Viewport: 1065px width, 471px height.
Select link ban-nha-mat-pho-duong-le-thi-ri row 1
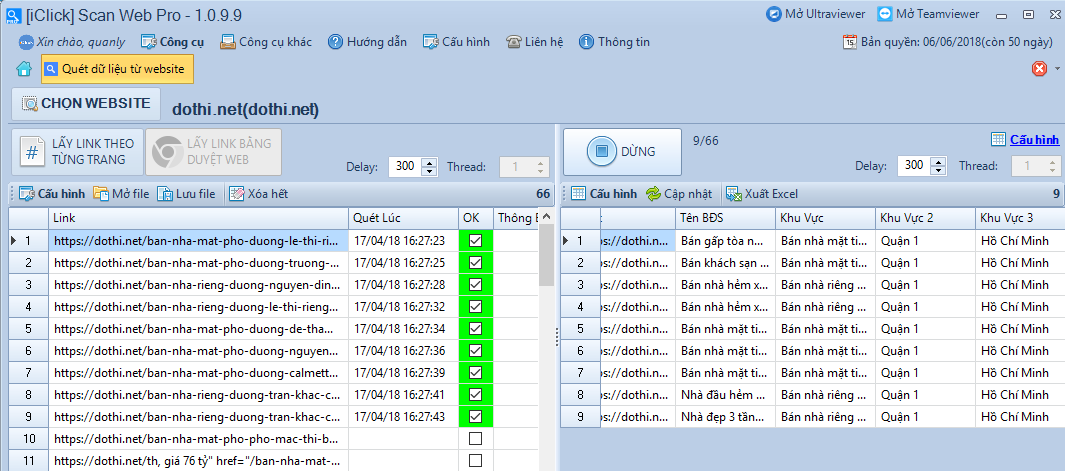[x=198, y=241]
